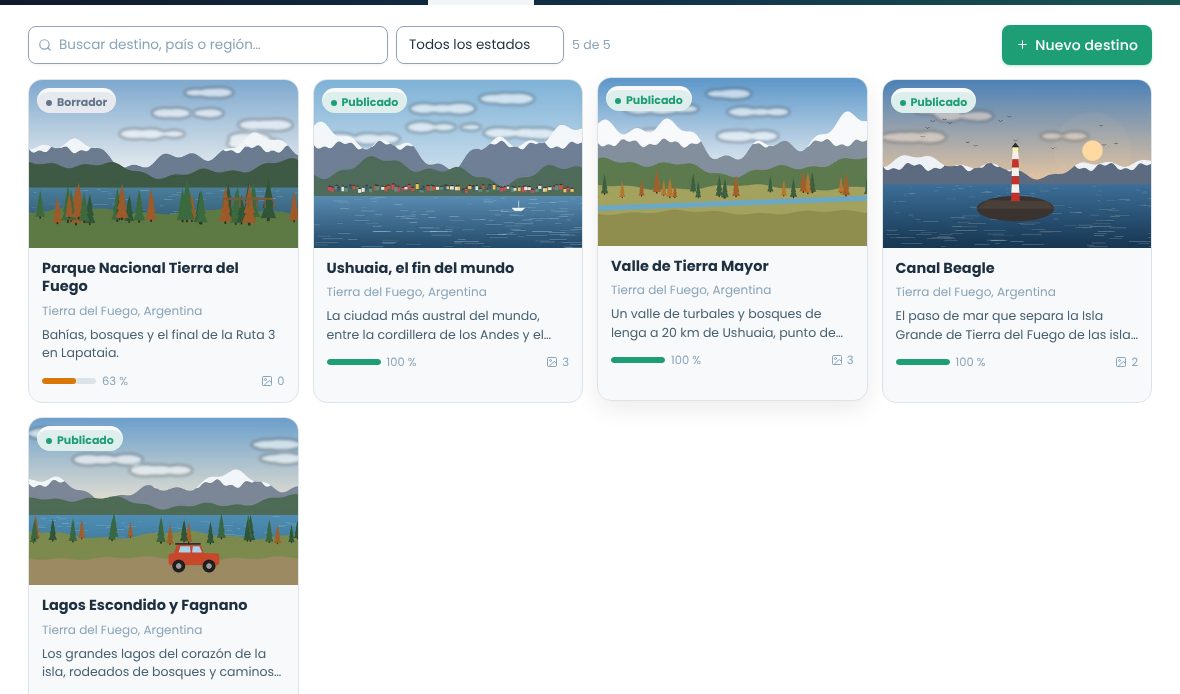Click Publicado badge on Ushuaia card
Screen dimensions: 1180x694
click(364, 102)
